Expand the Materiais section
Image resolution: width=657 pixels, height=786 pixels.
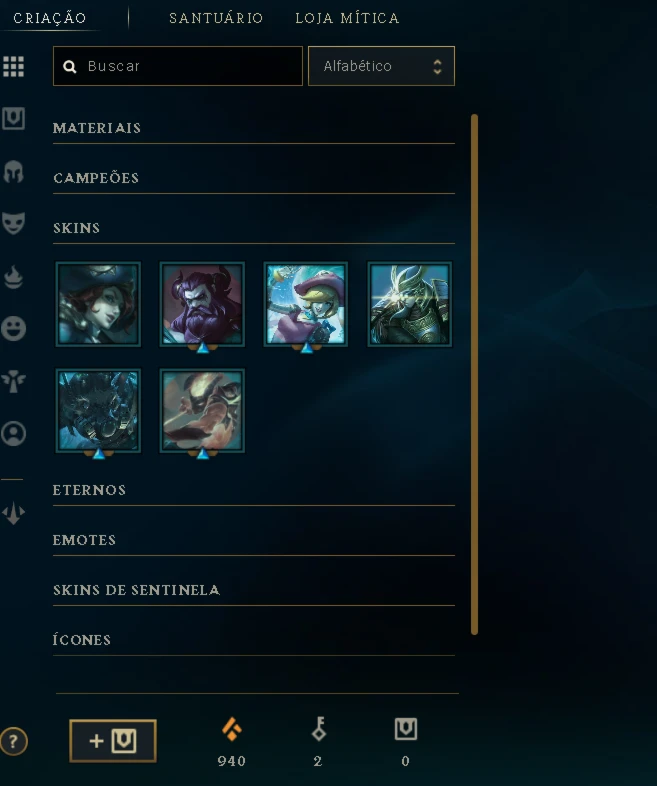(254, 128)
